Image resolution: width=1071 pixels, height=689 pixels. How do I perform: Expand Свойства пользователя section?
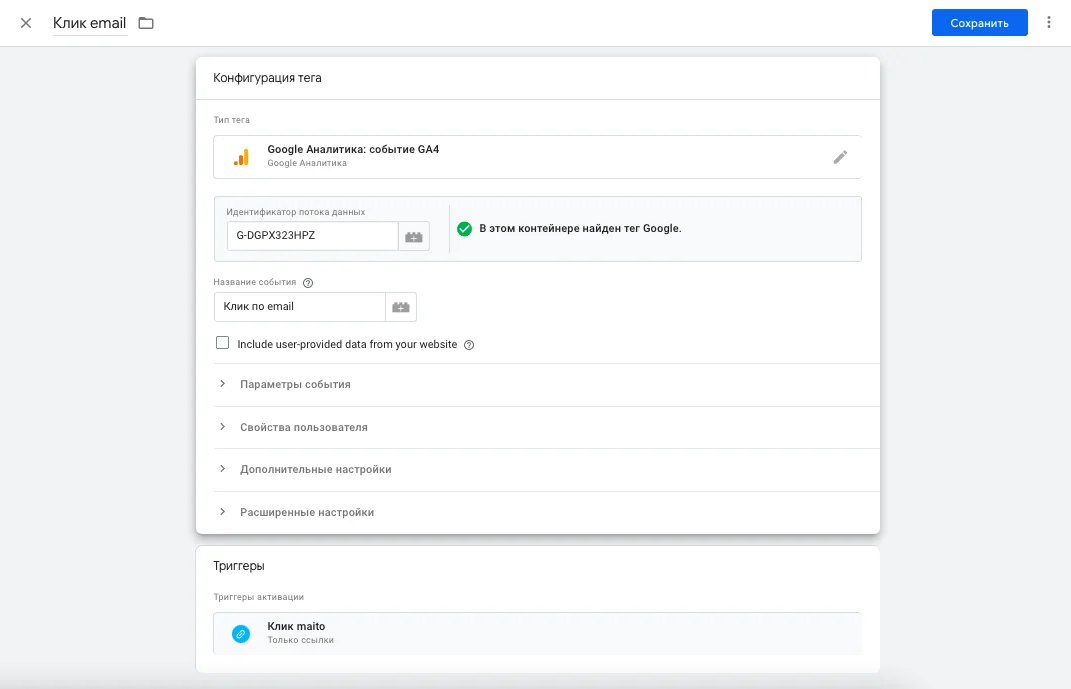coord(303,427)
